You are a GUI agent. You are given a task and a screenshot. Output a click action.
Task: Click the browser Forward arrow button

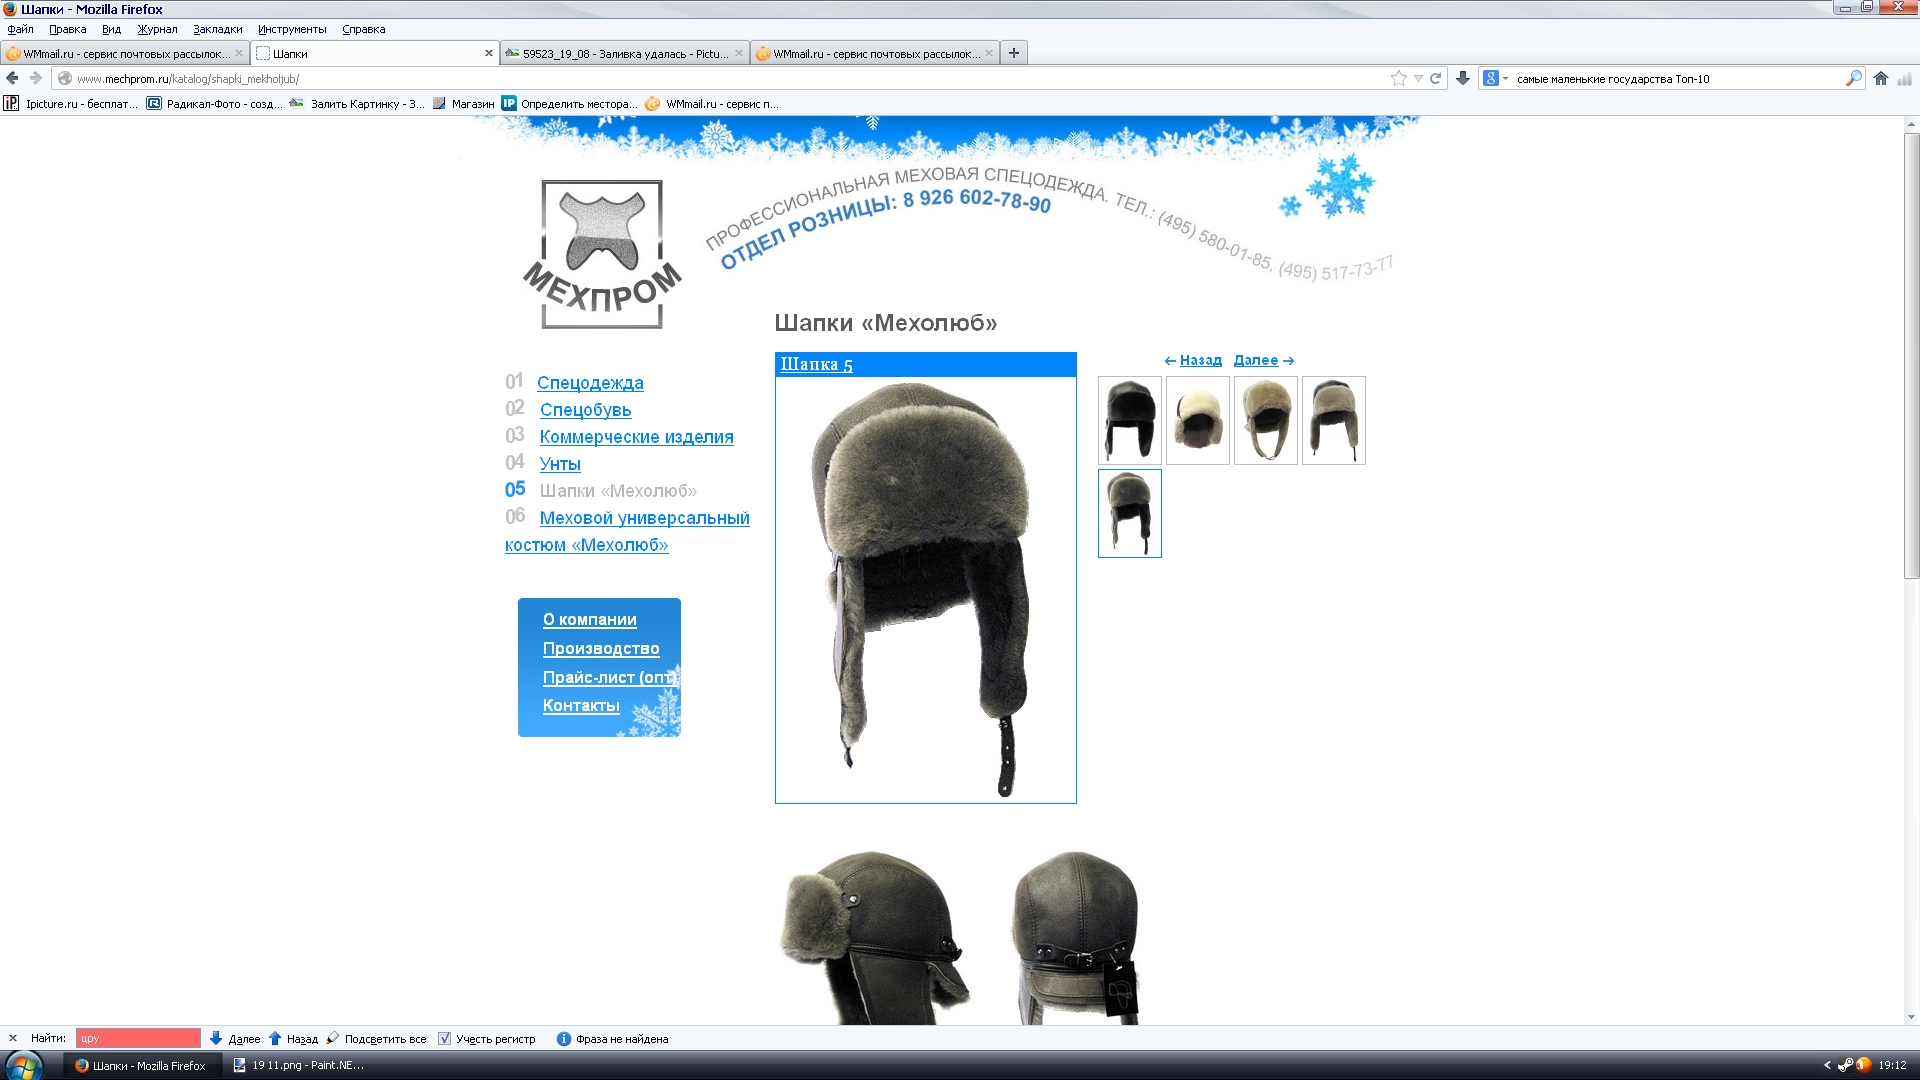[x=36, y=78]
